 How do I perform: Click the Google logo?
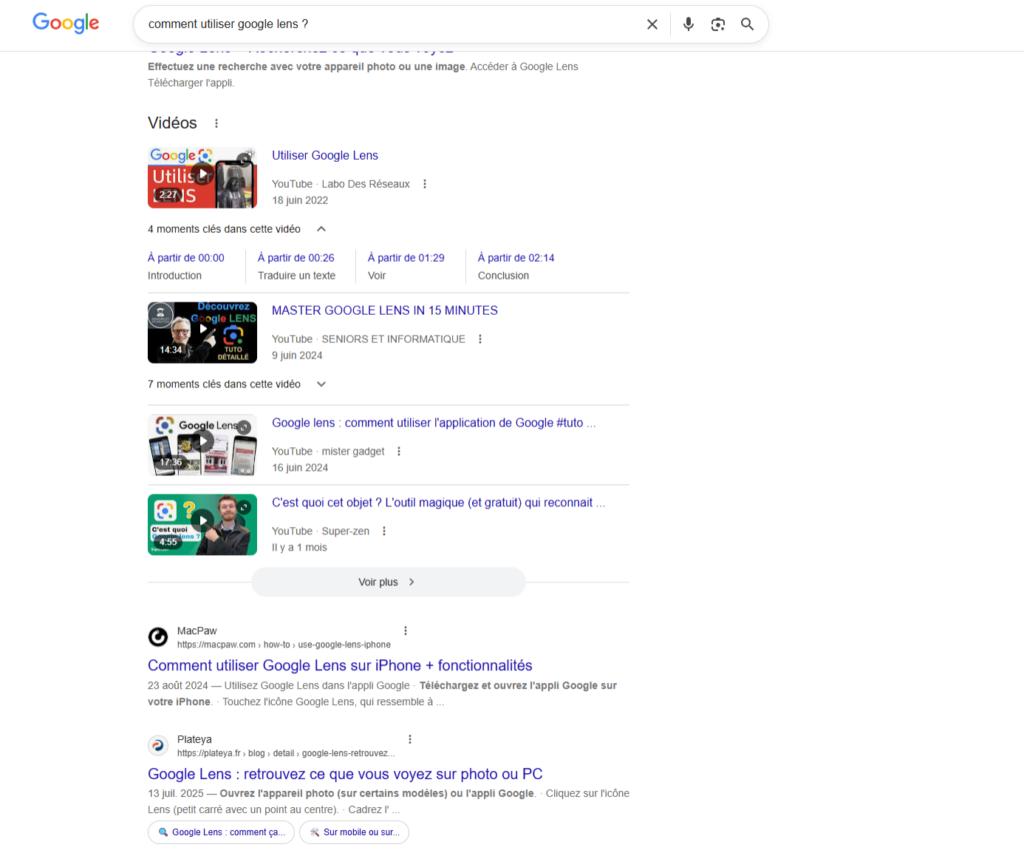[x=66, y=24]
